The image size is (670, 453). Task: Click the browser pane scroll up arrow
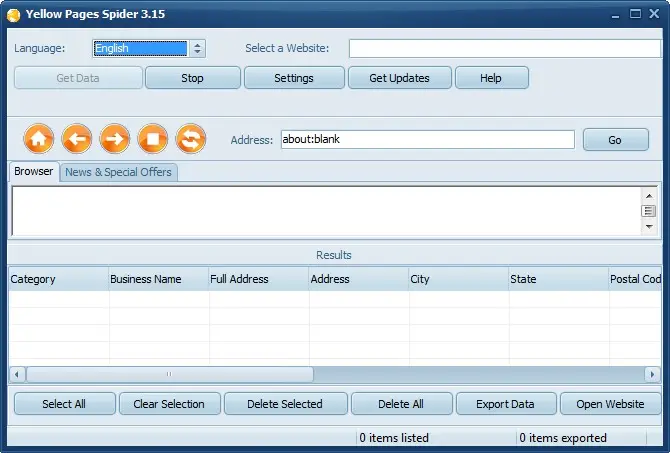pos(649,196)
